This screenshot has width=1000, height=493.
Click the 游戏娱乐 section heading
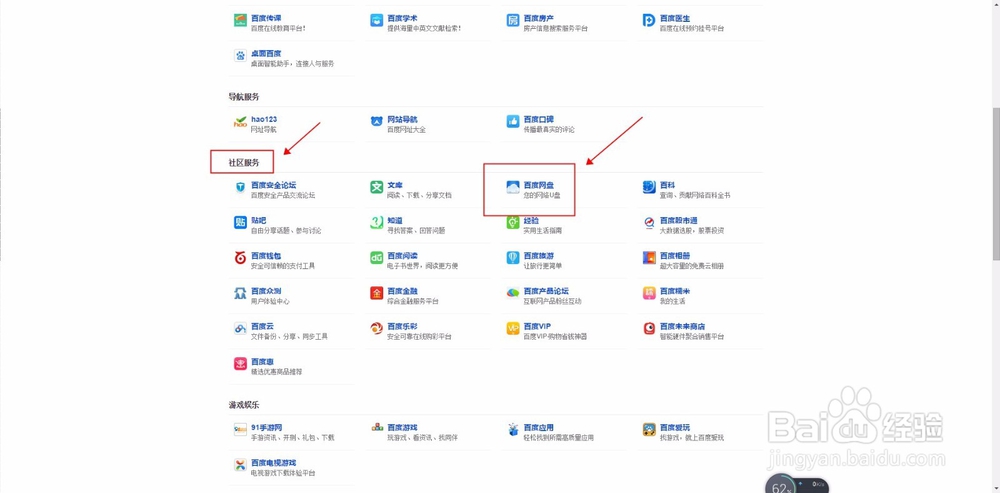pos(244,405)
